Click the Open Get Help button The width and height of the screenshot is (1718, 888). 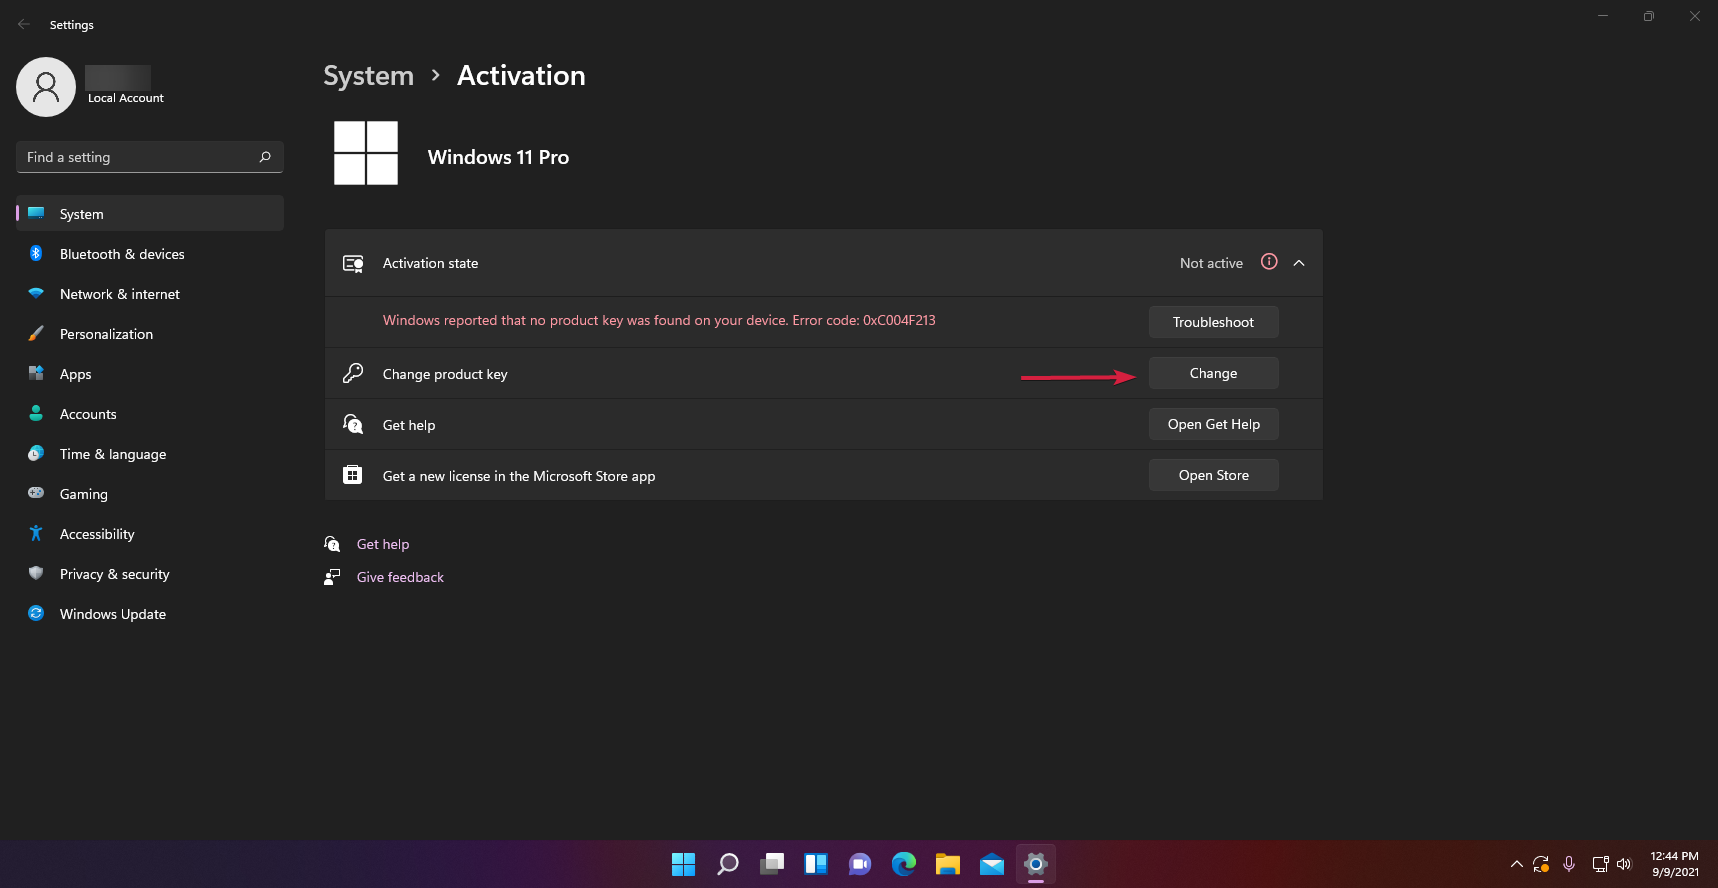(x=1213, y=424)
